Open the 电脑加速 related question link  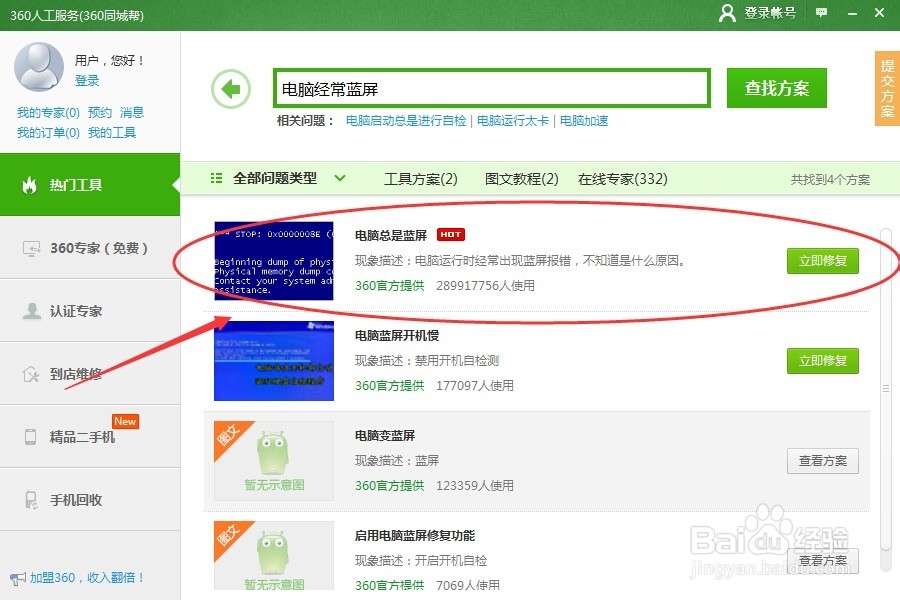pyautogui.click(x=583, y=121)
